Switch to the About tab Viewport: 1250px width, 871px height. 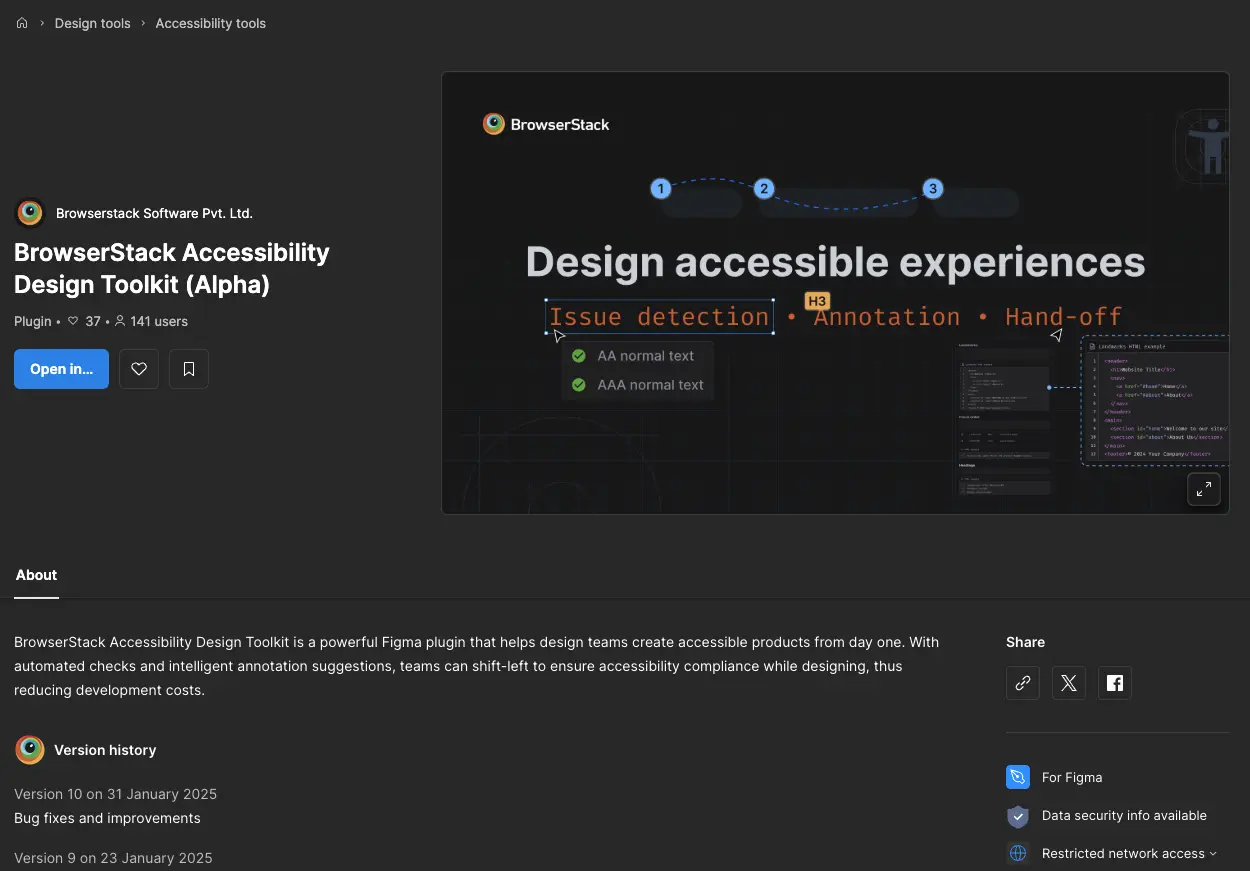point(36,575)
